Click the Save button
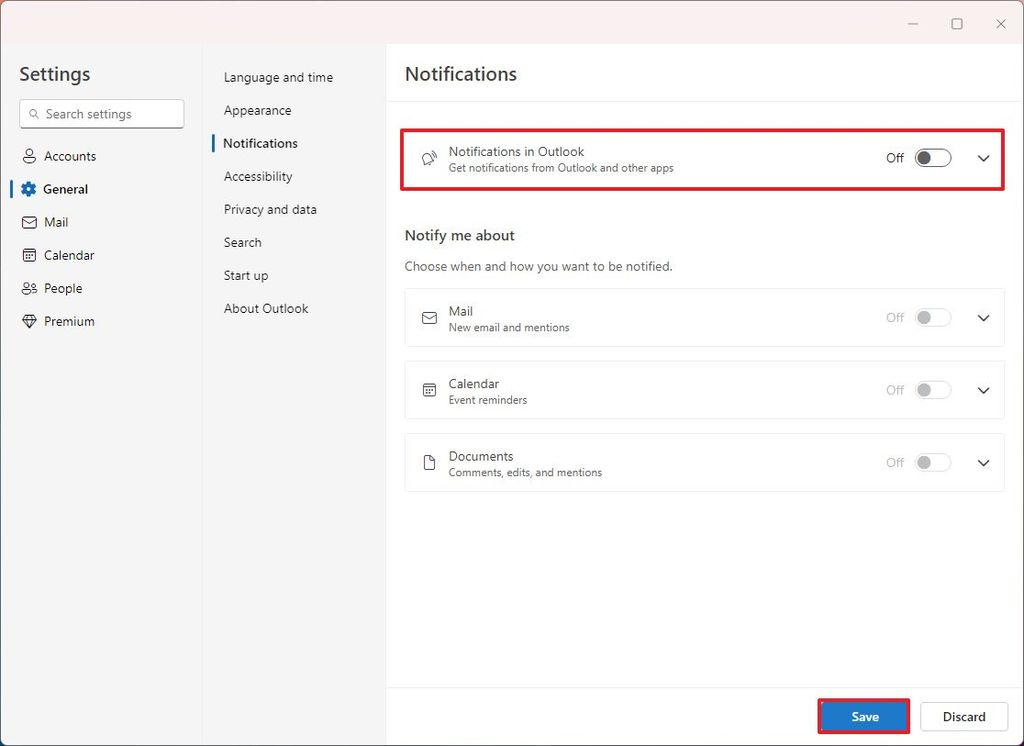Image resolution: width=1024 pixels, height=746 pixels. (863, 716)
